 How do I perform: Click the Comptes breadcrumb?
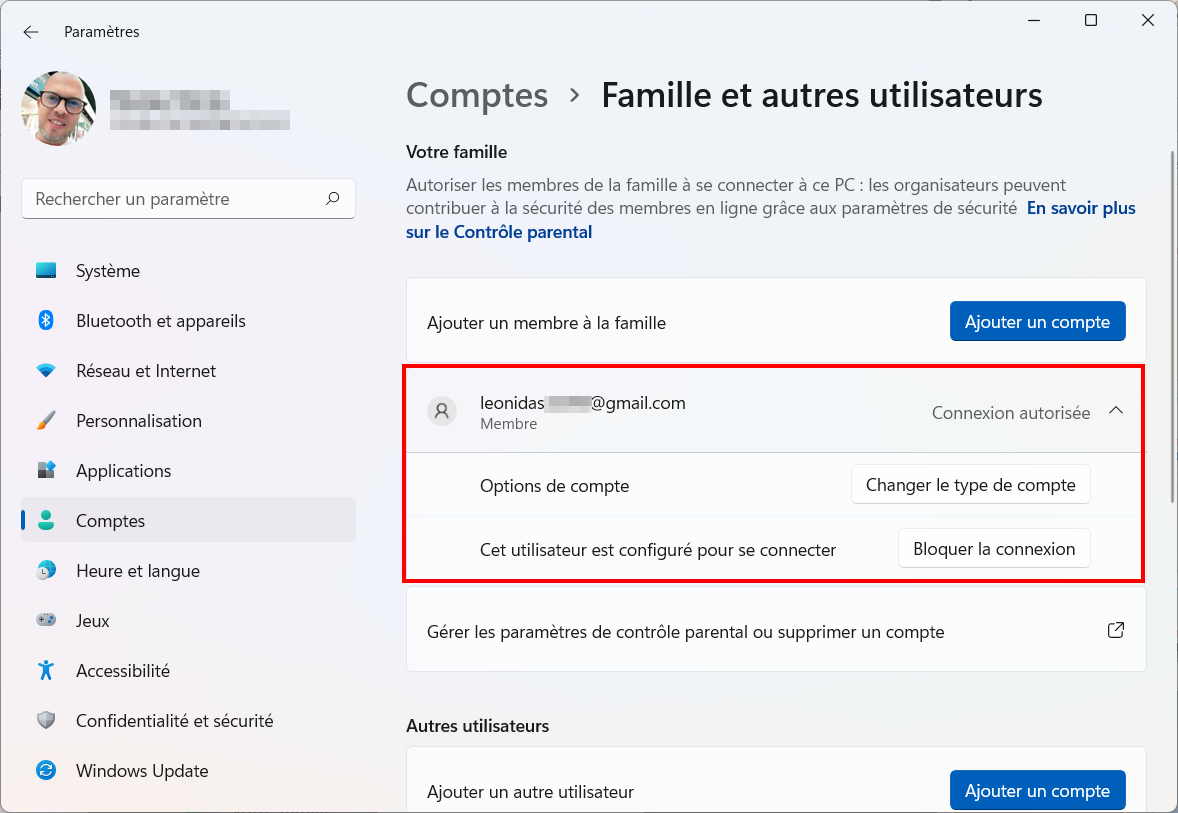477,95
